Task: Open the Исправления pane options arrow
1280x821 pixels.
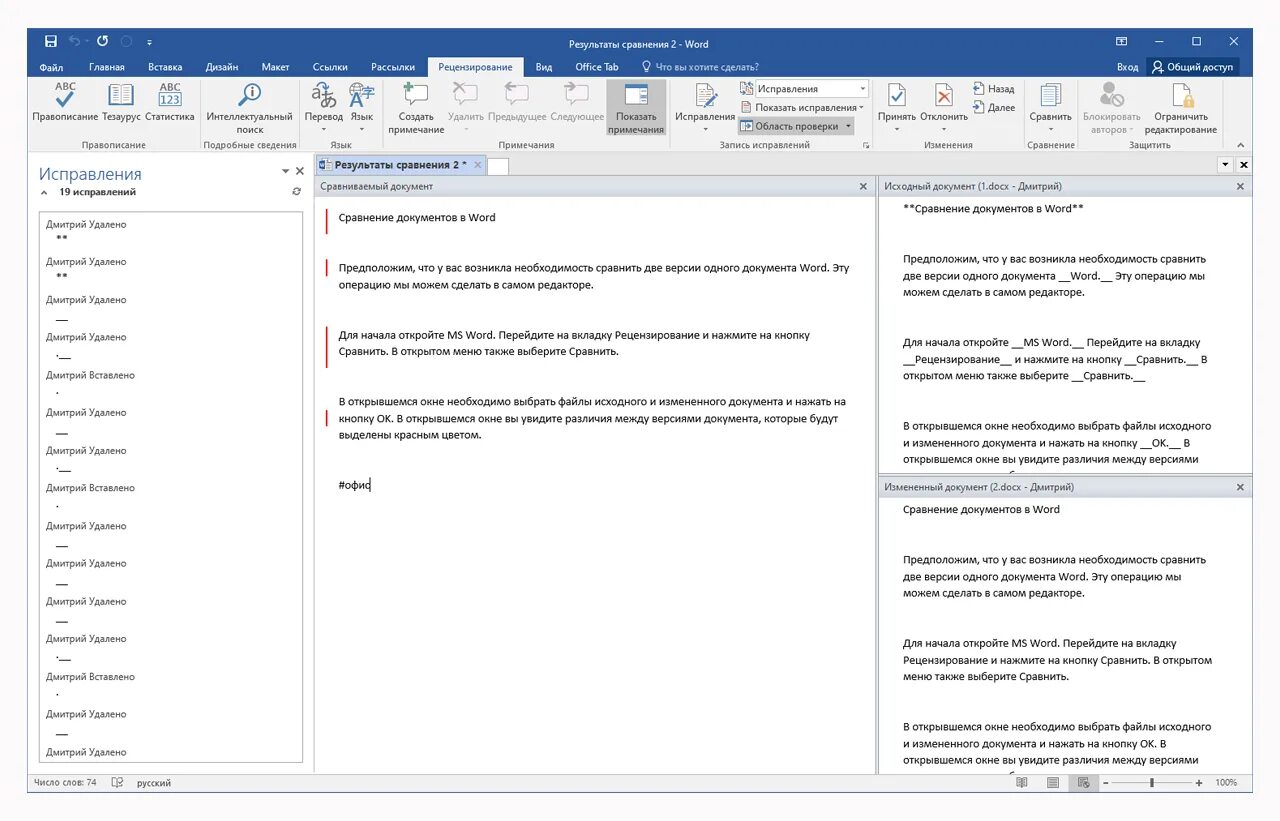Action: tap(285, 172)
